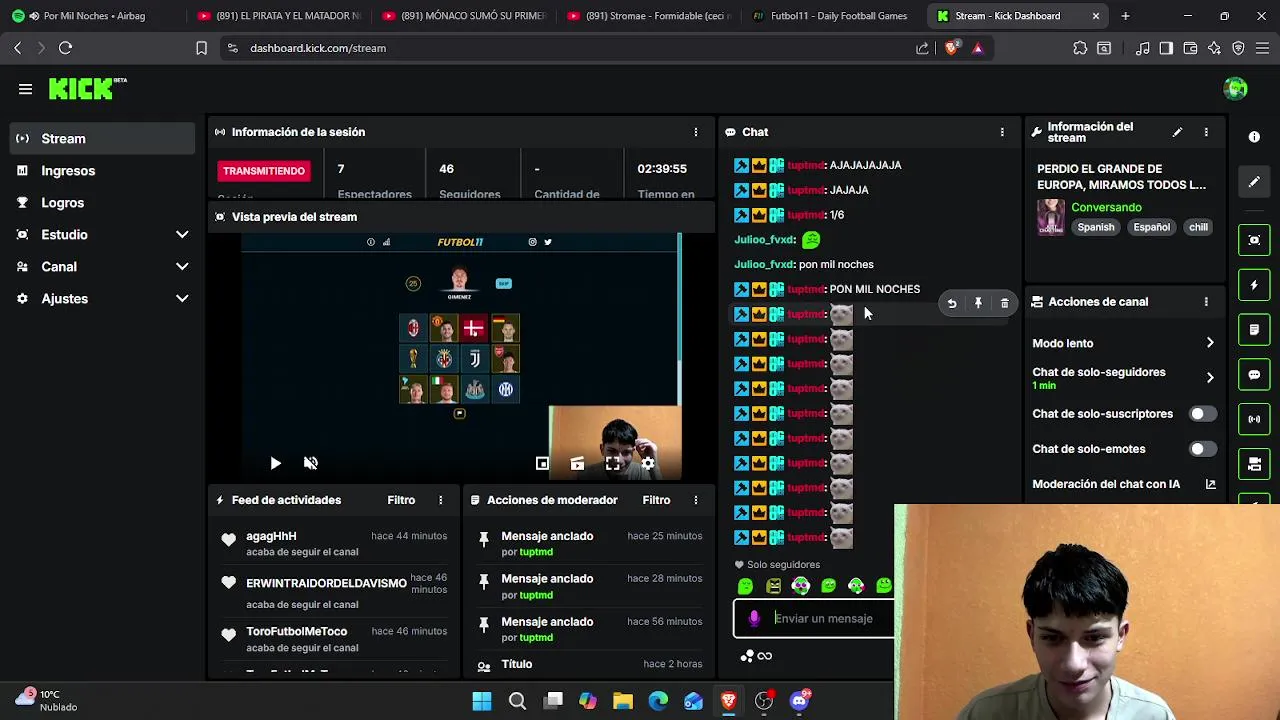Click the camera panel icon in right rail
Image resolution: width=1280 pixels, height=720 pixels.
(1254, 464)
